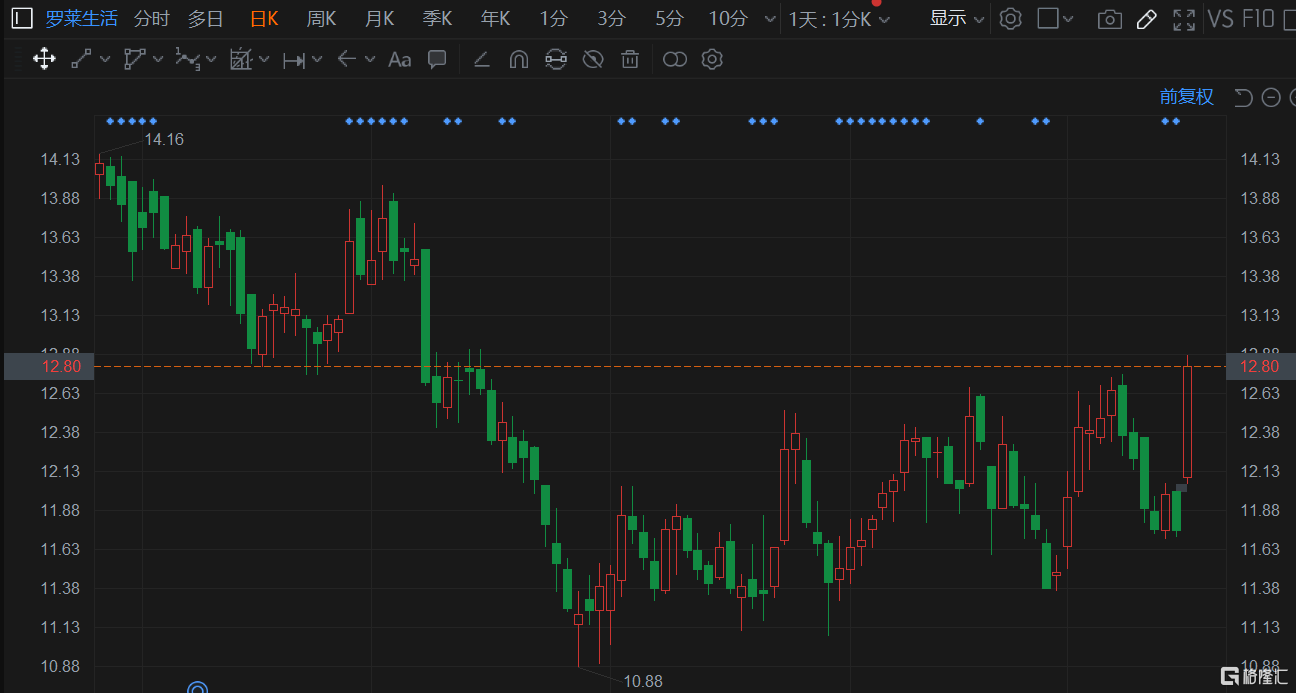The image size is (1296, 693).
Task: Add a comment bubble annotation
Action: point(437,59)
